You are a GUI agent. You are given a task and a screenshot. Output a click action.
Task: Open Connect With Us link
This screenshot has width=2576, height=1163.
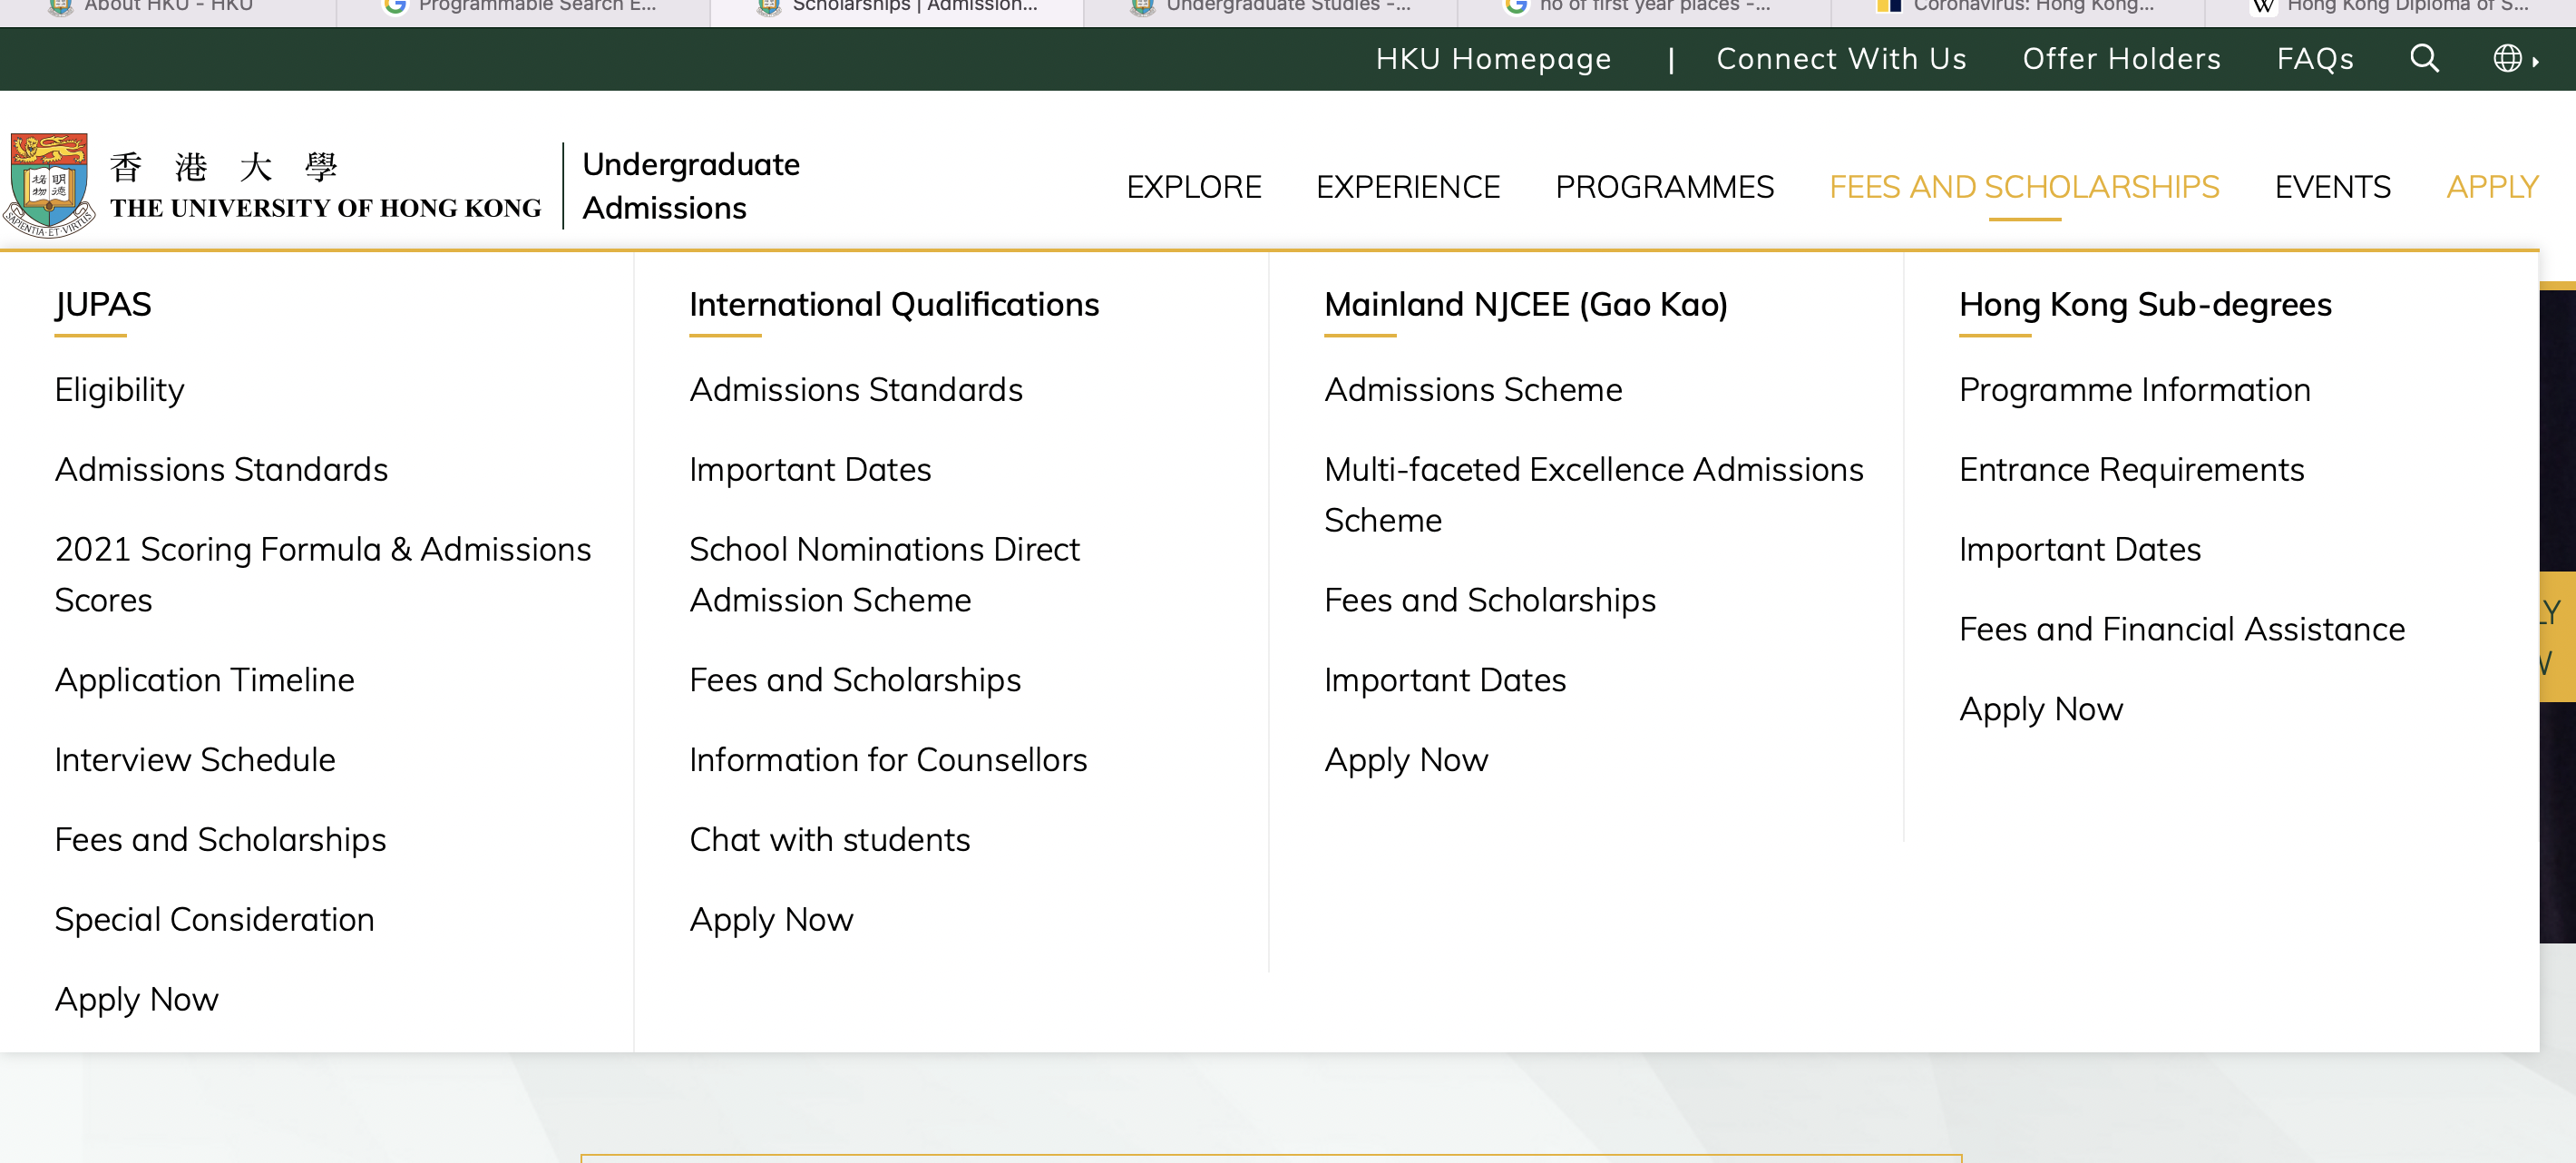tap(1841, 59)
